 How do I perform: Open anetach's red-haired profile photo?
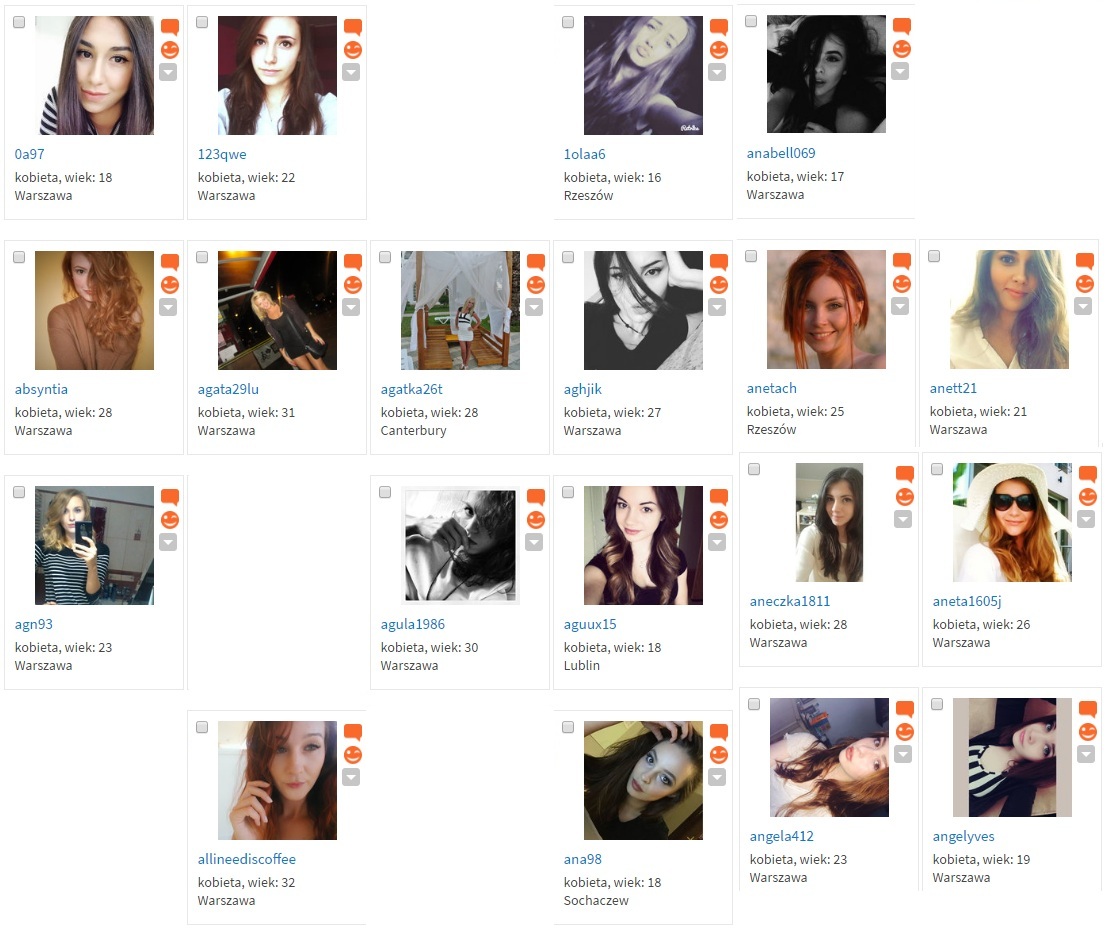click(x=826, y=309)
